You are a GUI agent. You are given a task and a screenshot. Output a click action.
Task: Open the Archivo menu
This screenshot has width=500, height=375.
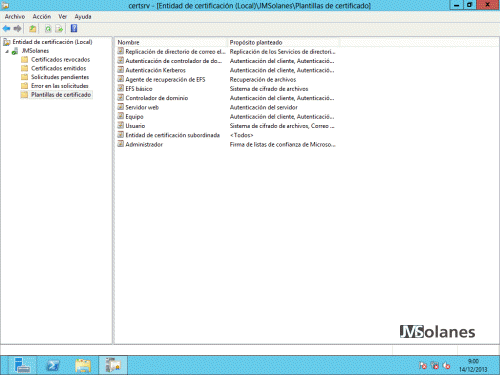click(x=15, y=16)
